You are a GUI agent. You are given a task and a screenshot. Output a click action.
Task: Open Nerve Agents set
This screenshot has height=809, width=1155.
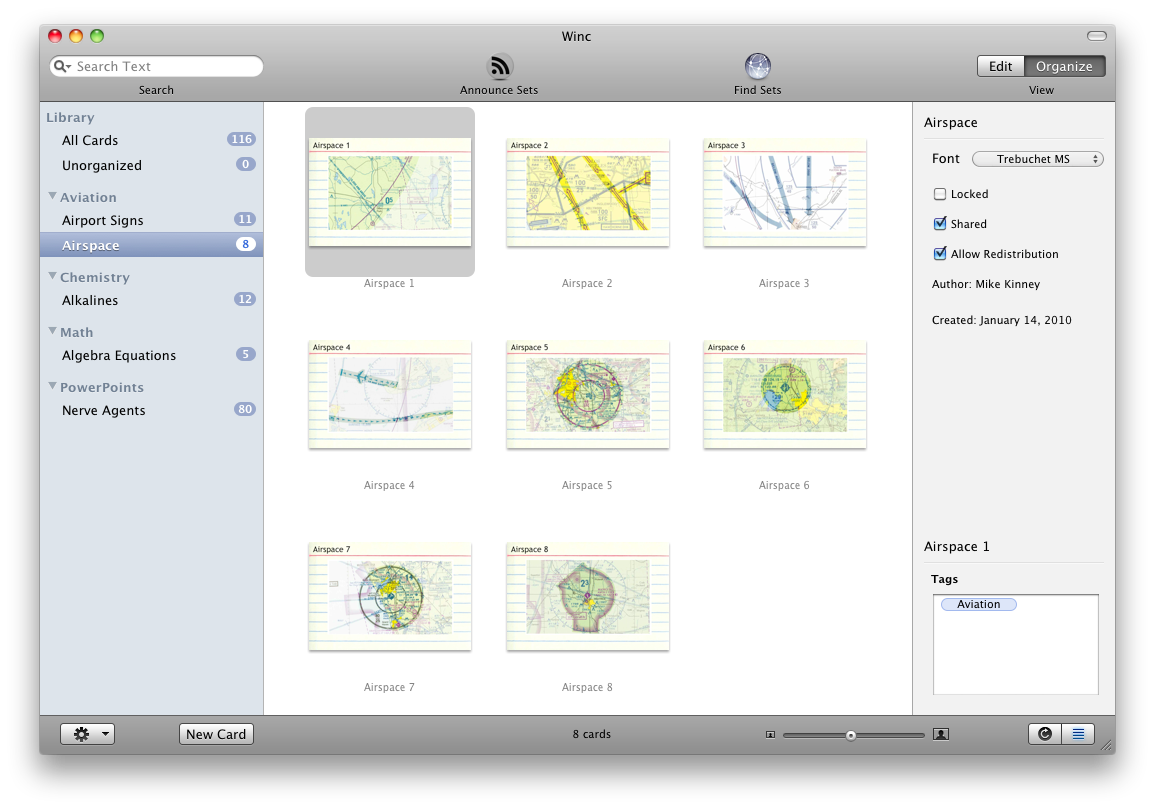(151, 410)
